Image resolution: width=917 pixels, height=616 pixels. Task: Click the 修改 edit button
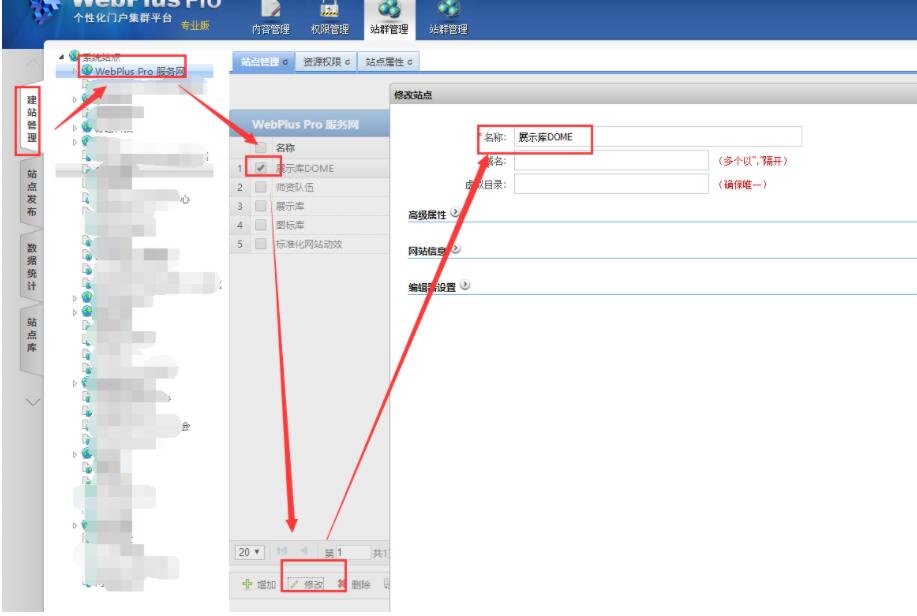[x=306, y=584]
